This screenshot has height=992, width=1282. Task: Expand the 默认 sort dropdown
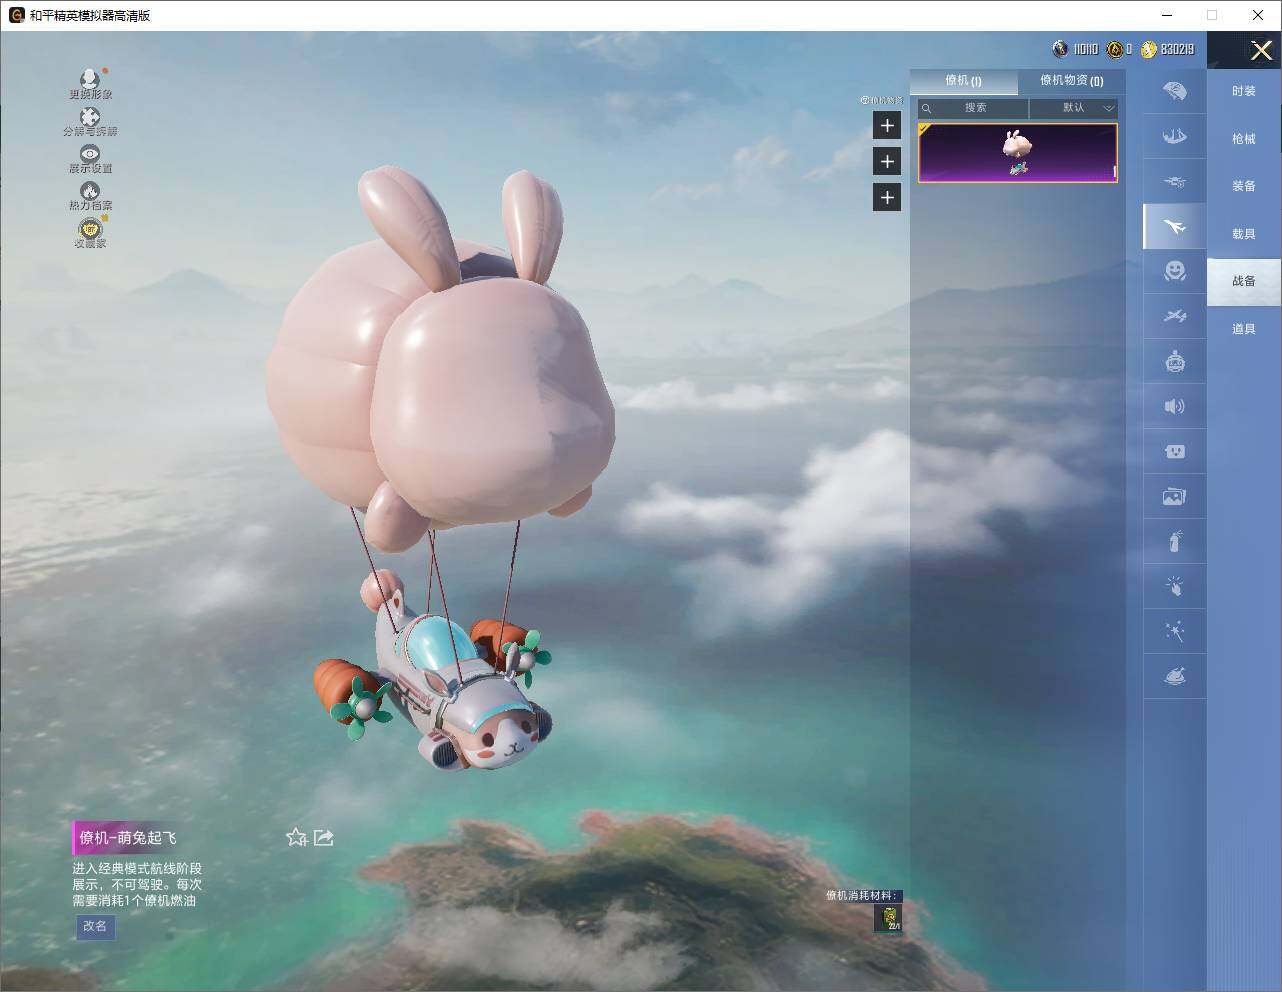click(x=1074, y=108)
